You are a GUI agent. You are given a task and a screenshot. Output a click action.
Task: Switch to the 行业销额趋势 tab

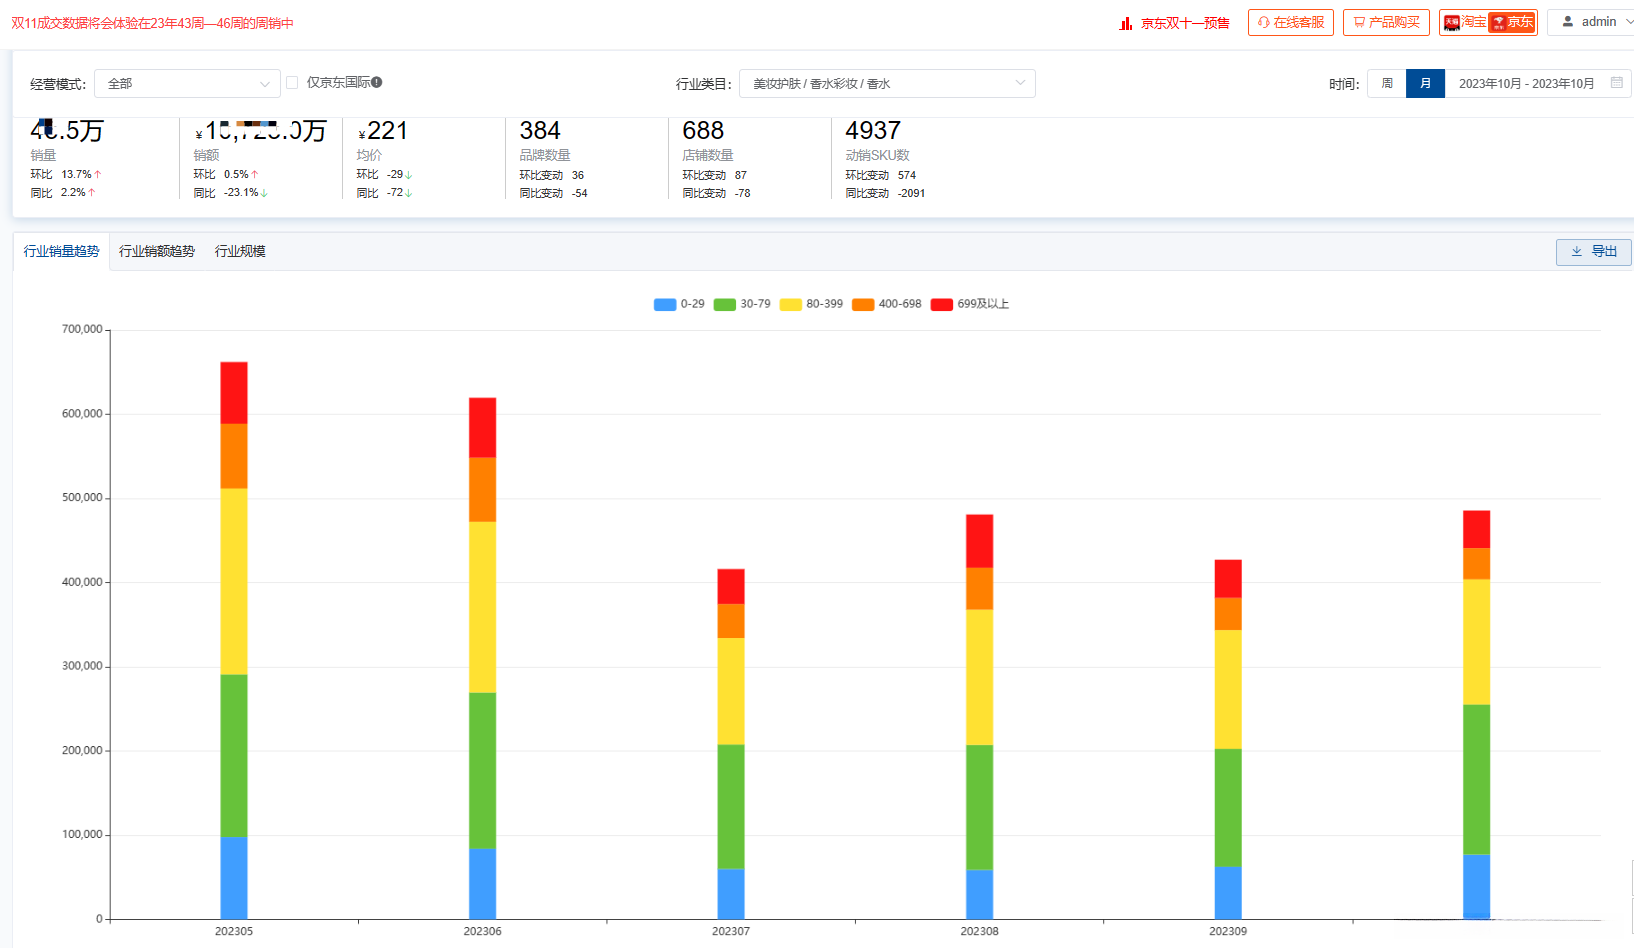[x=157, y=251]
